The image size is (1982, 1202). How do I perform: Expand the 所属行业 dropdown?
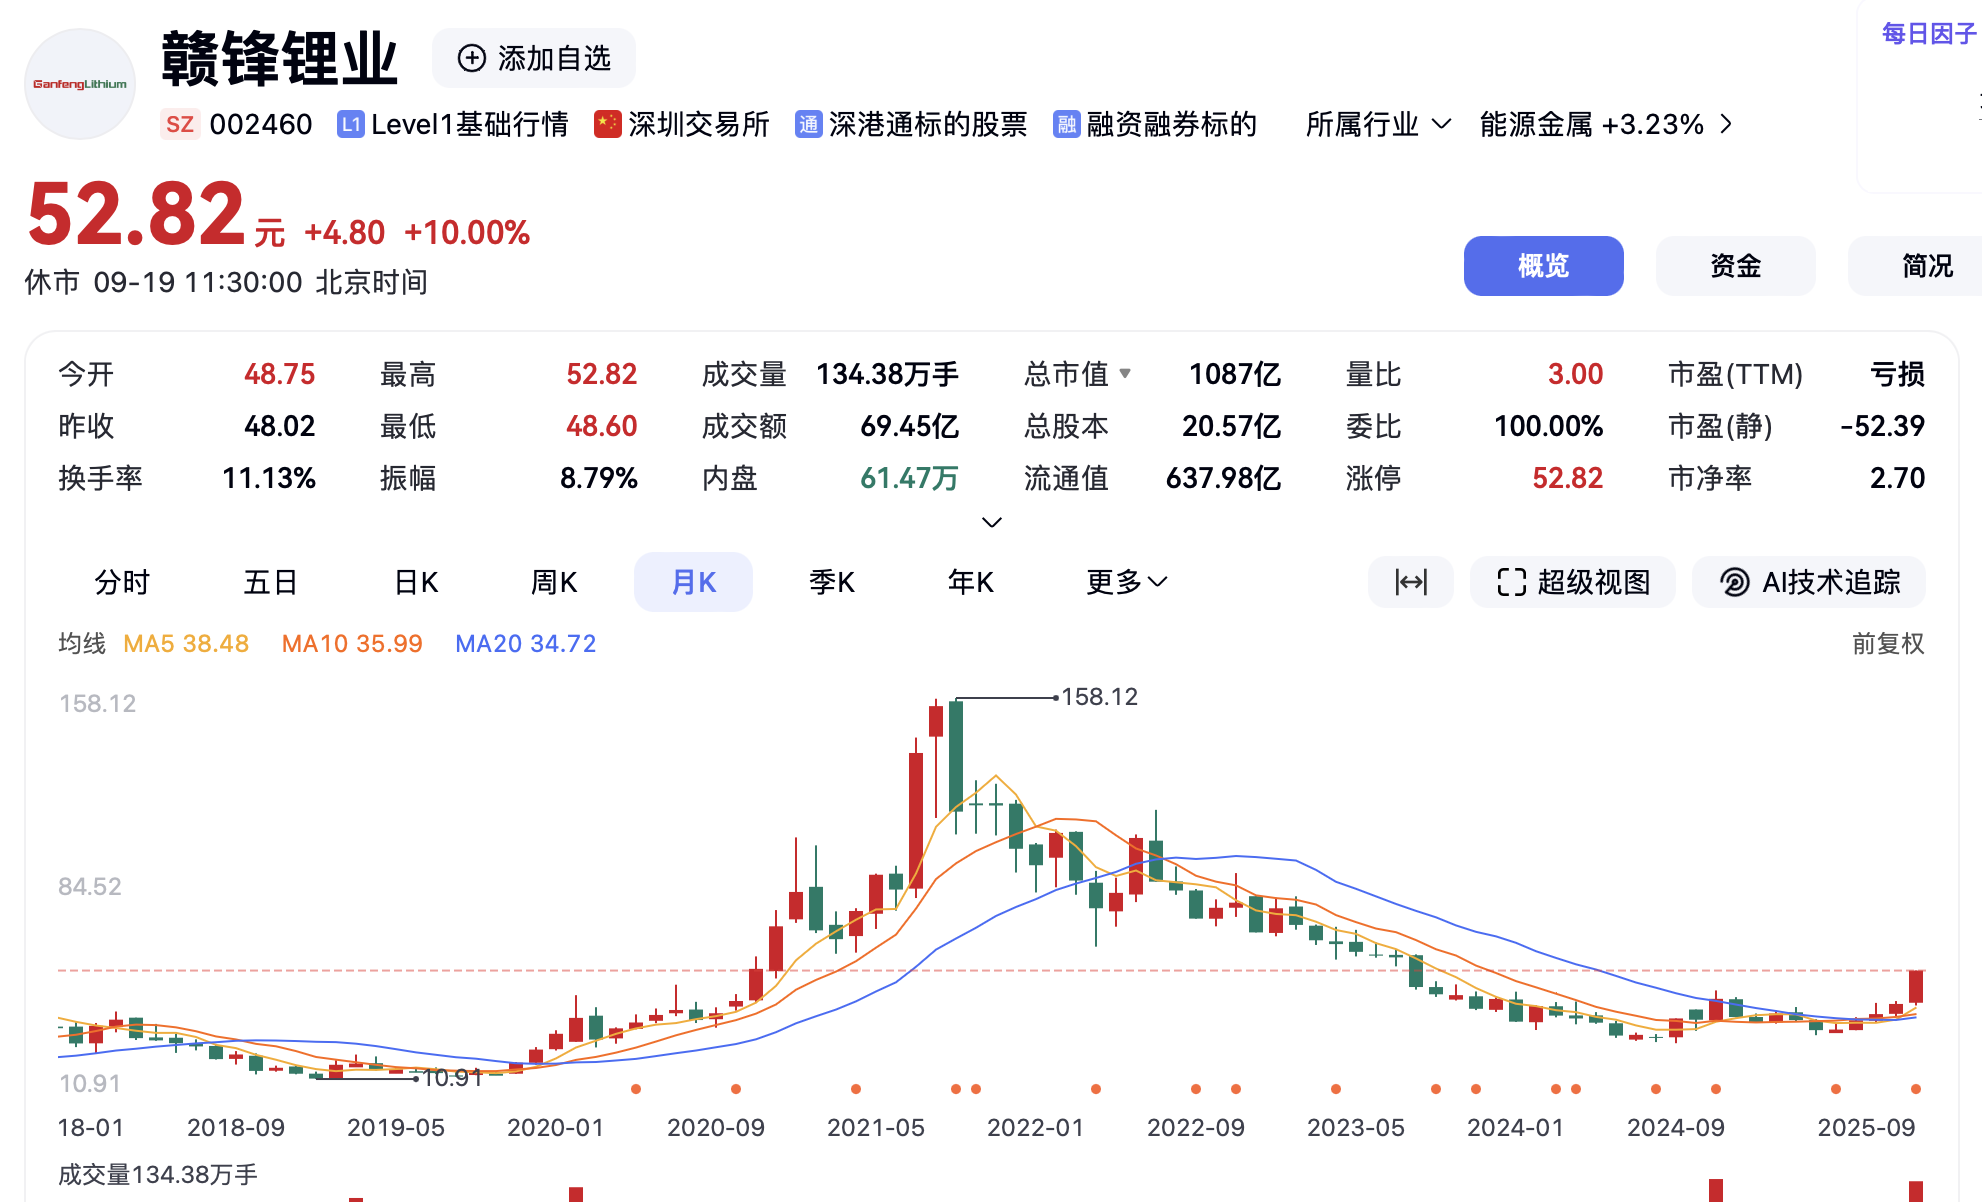coord(1378,124)
